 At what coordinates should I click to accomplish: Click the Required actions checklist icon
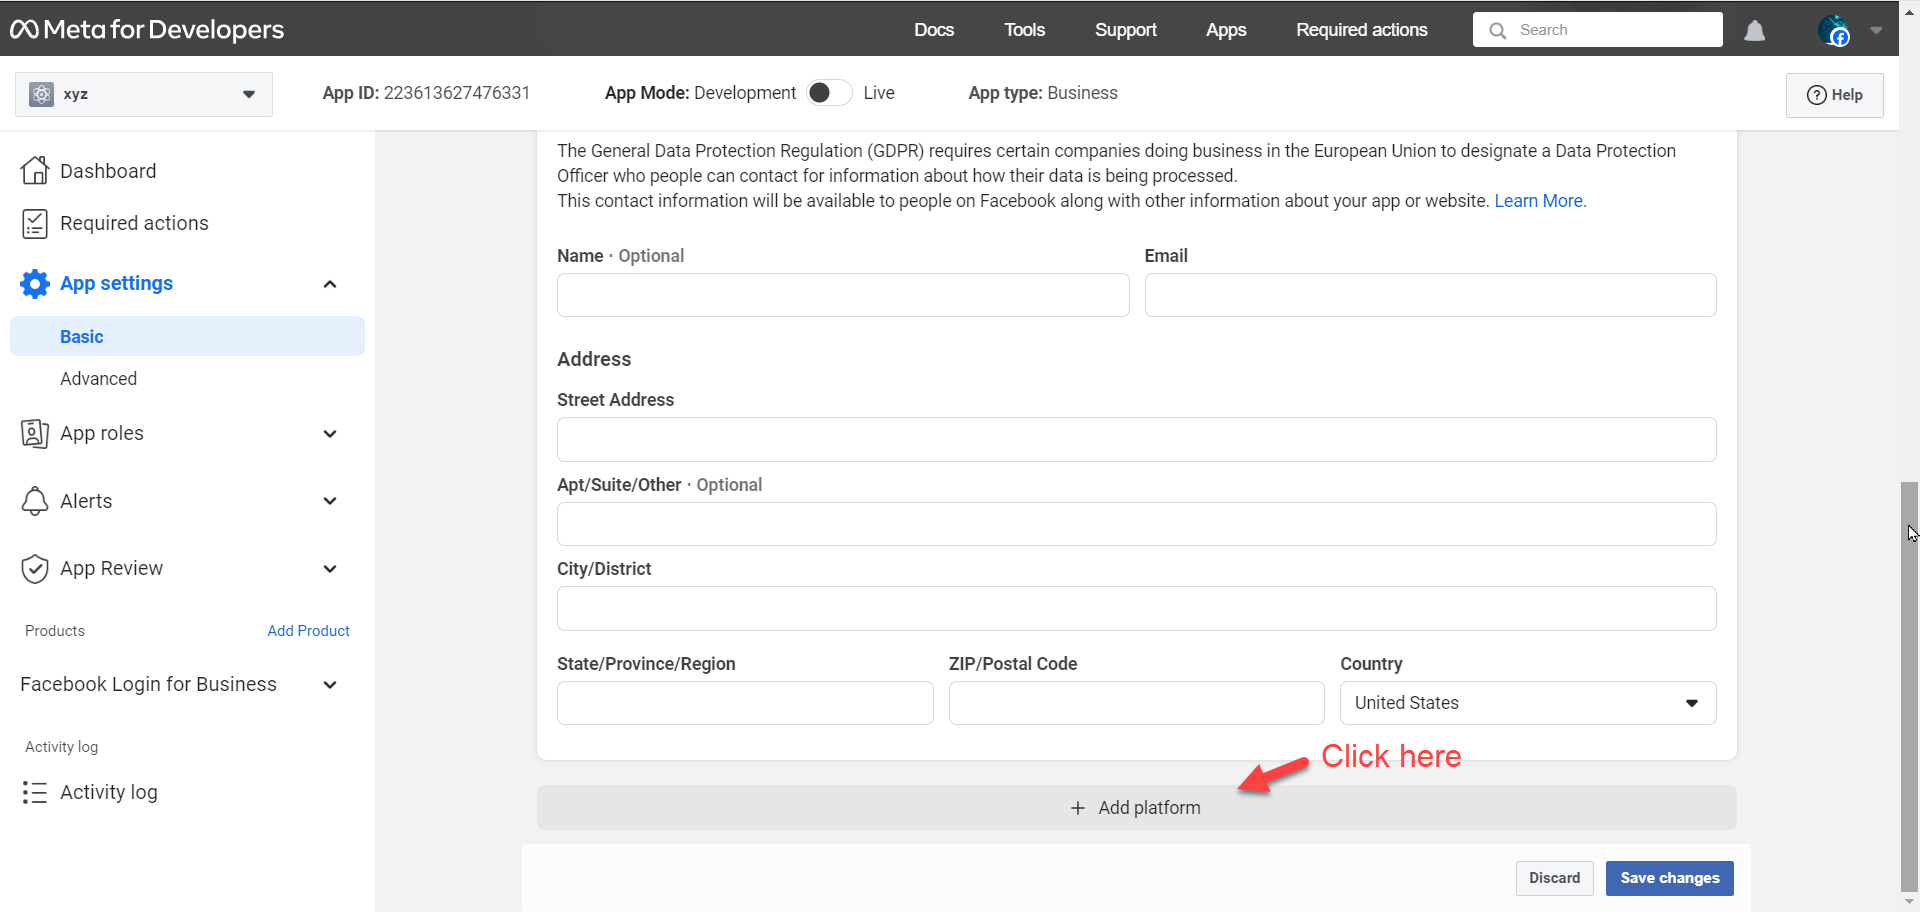tap(35, 224)
